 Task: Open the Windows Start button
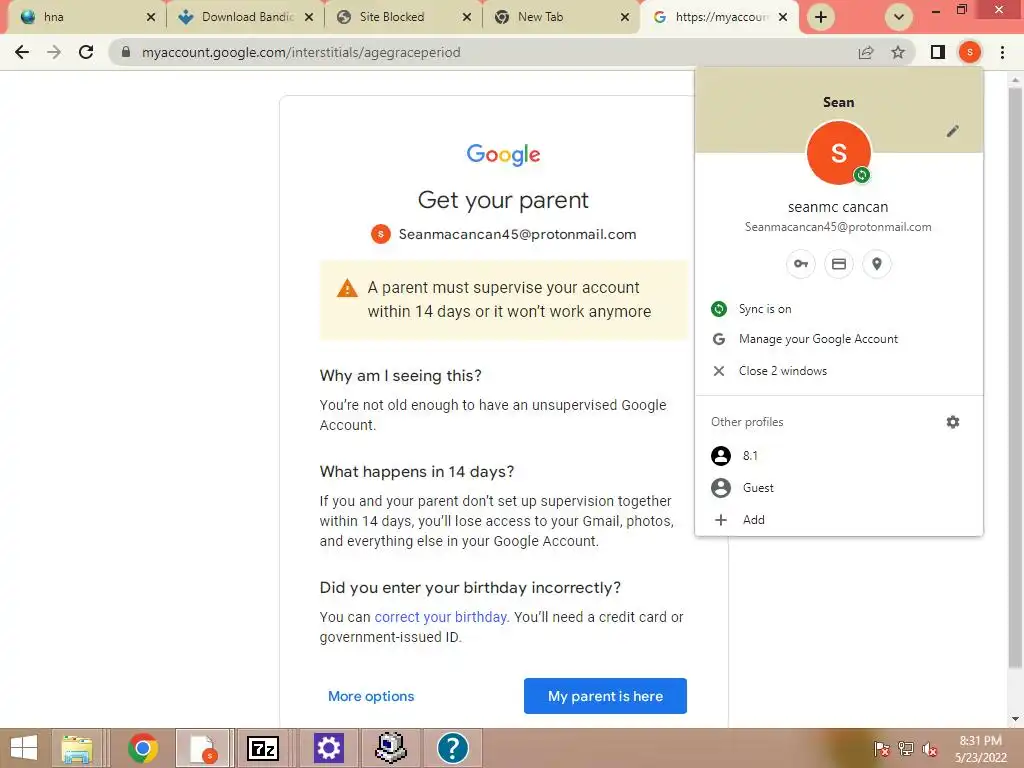pyautogui.click(x=24, y=748)
